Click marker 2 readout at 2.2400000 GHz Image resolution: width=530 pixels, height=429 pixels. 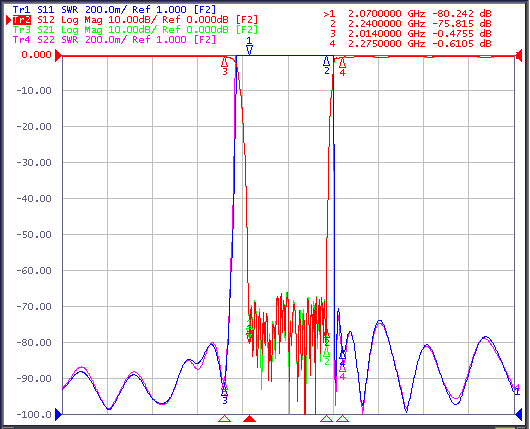[410, 24]
